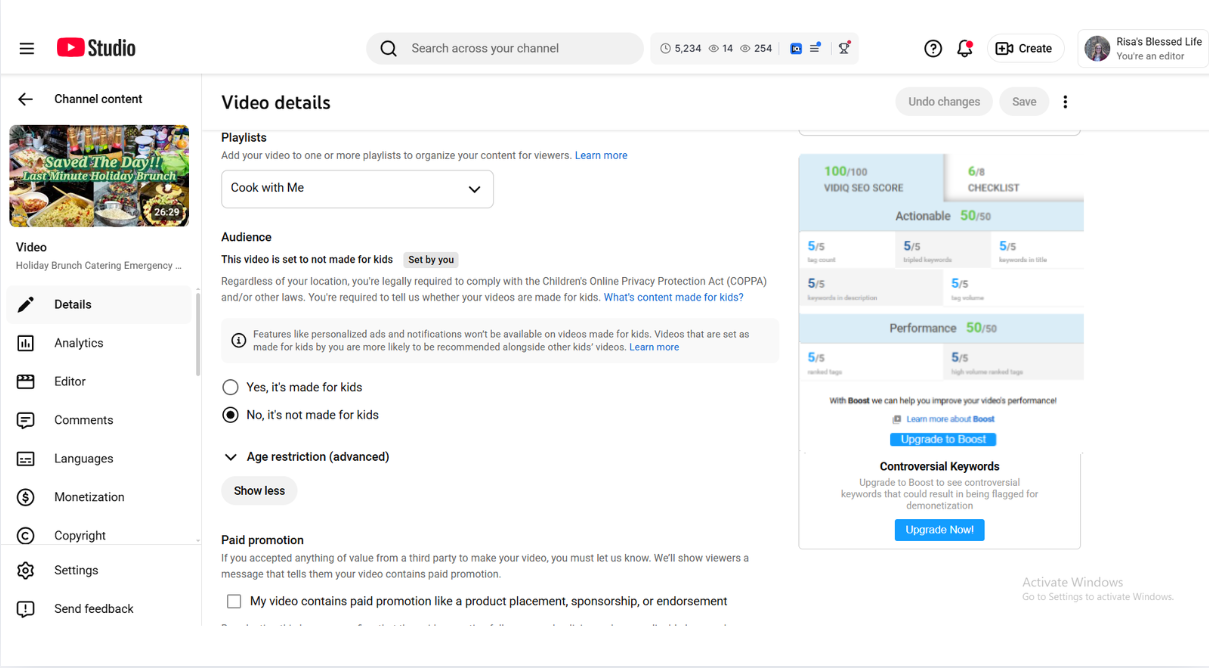Click Send feedback in the sidebar

[x=99, y=608]
